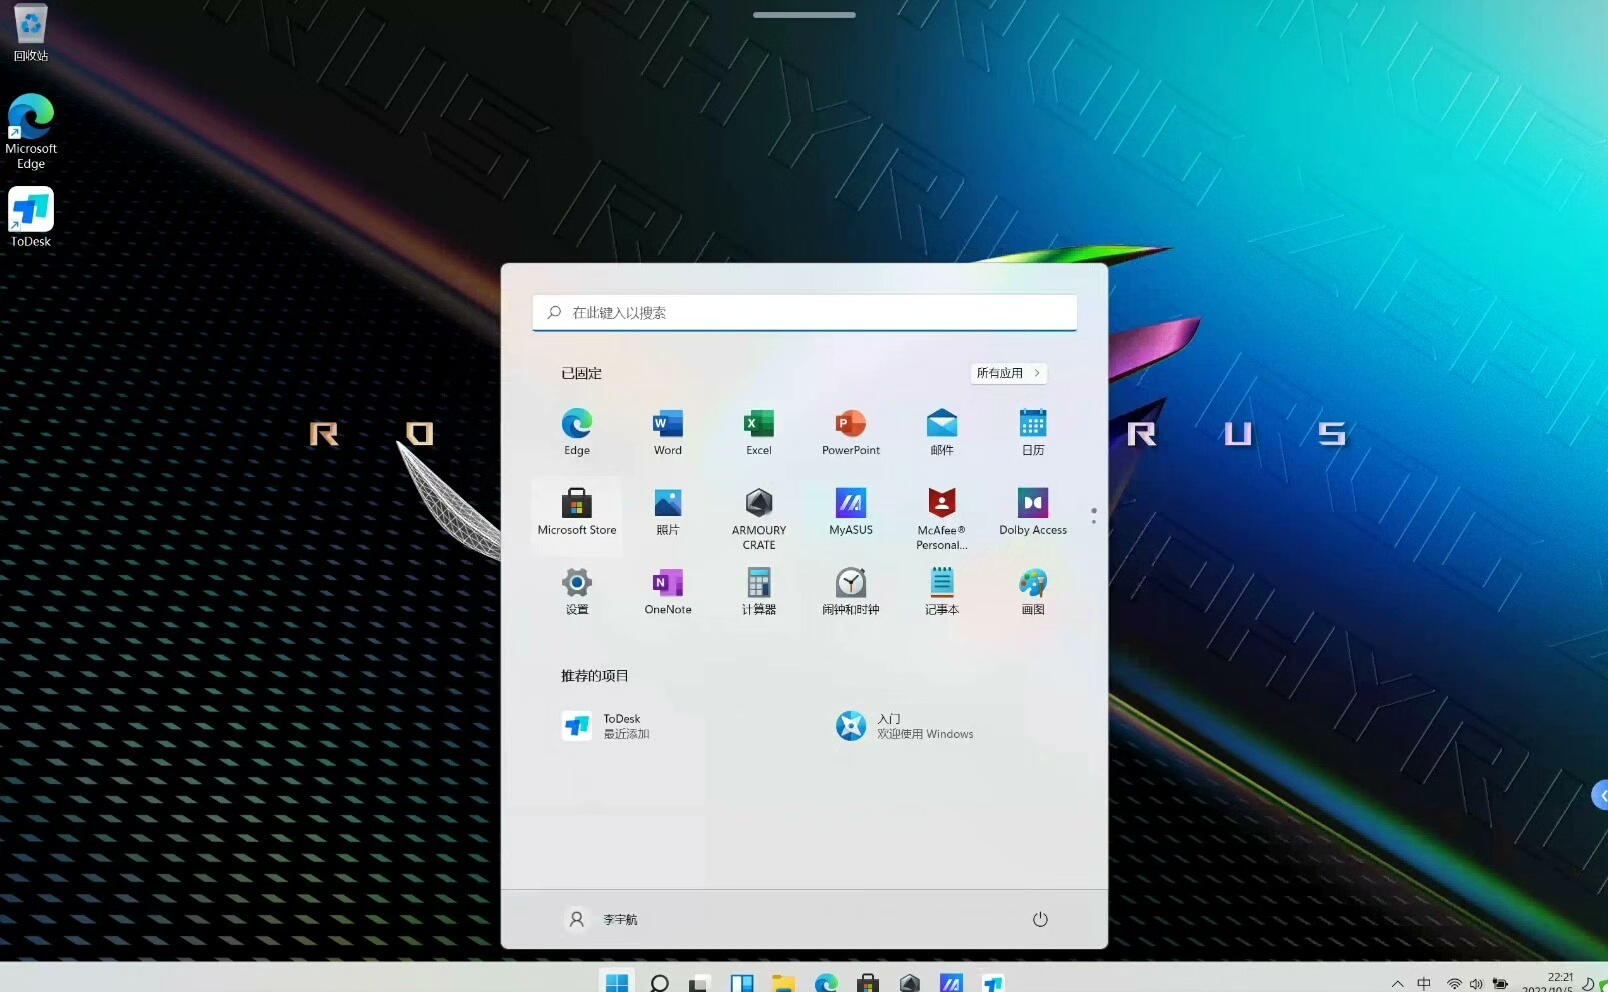Open PowerPoint pinned app

[x=850, y=431]
